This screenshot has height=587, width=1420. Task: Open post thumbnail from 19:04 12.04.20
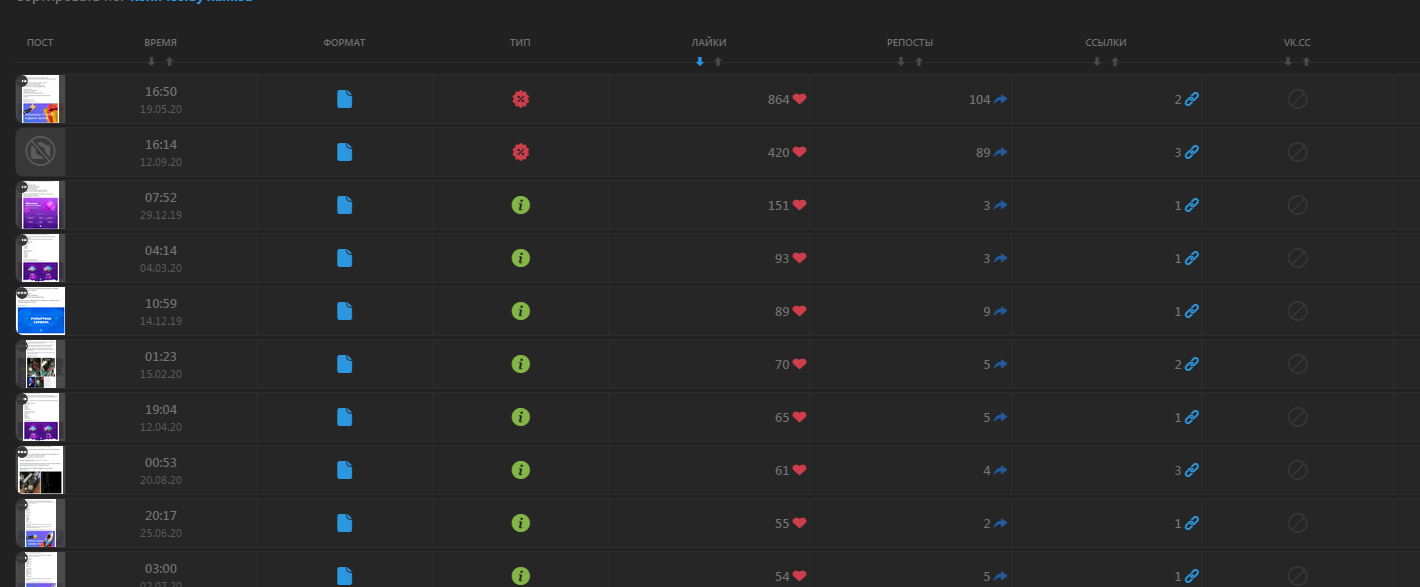(x=40, y=417)
